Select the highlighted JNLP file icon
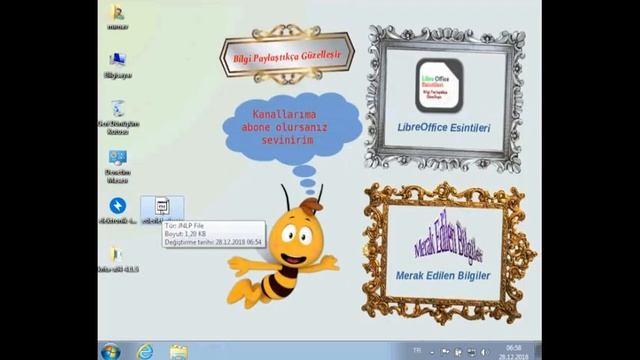 click(x=162, y=210)
